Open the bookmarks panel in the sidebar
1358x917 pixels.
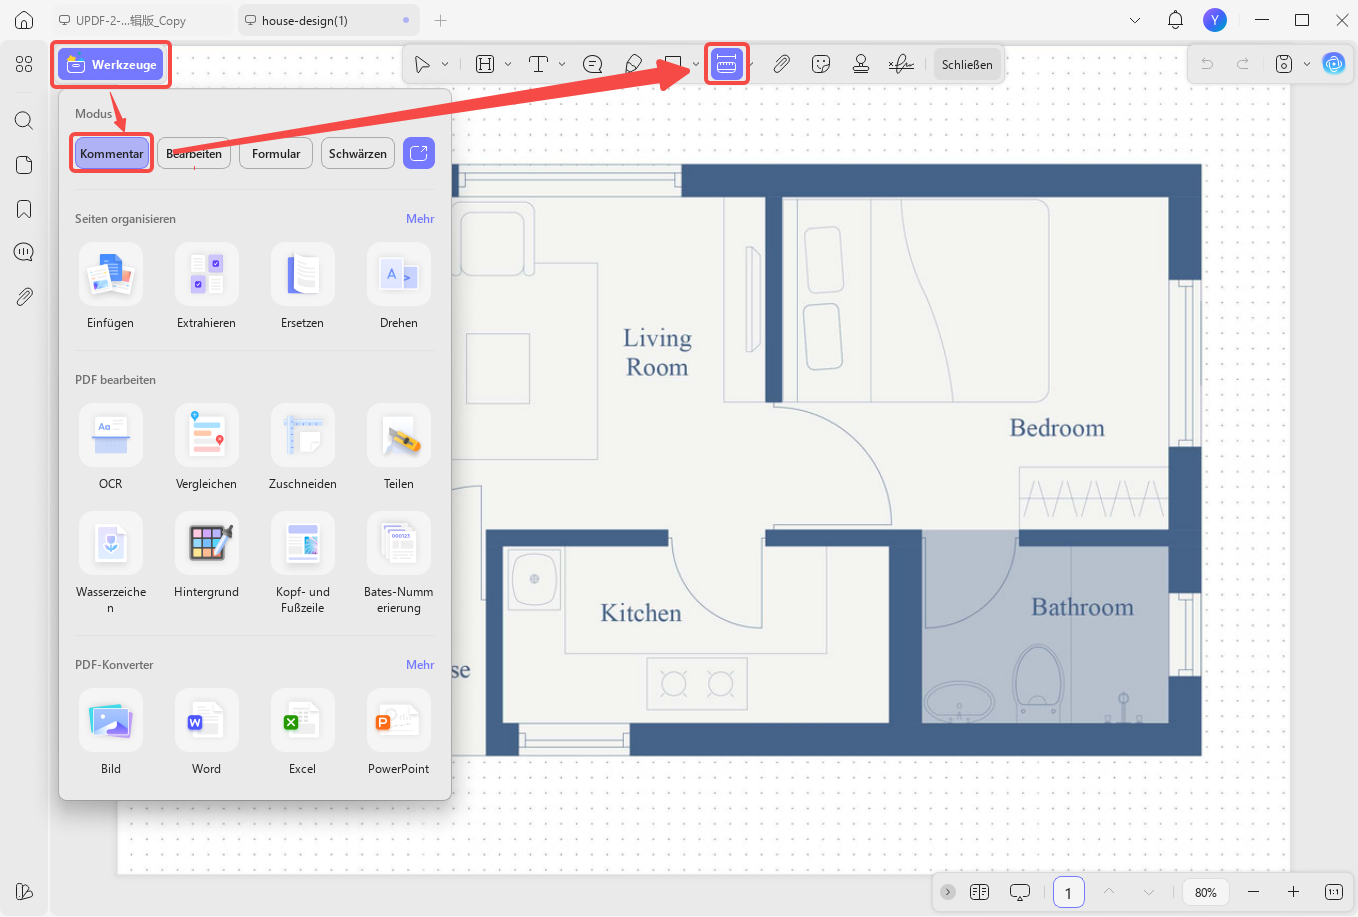point(24,209)
